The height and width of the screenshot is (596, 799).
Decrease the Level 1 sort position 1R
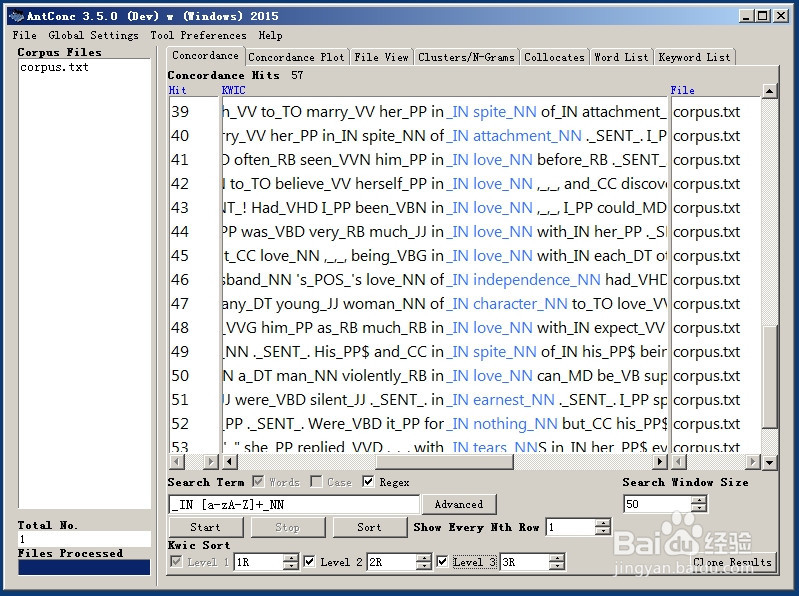(x=290, y=566)
